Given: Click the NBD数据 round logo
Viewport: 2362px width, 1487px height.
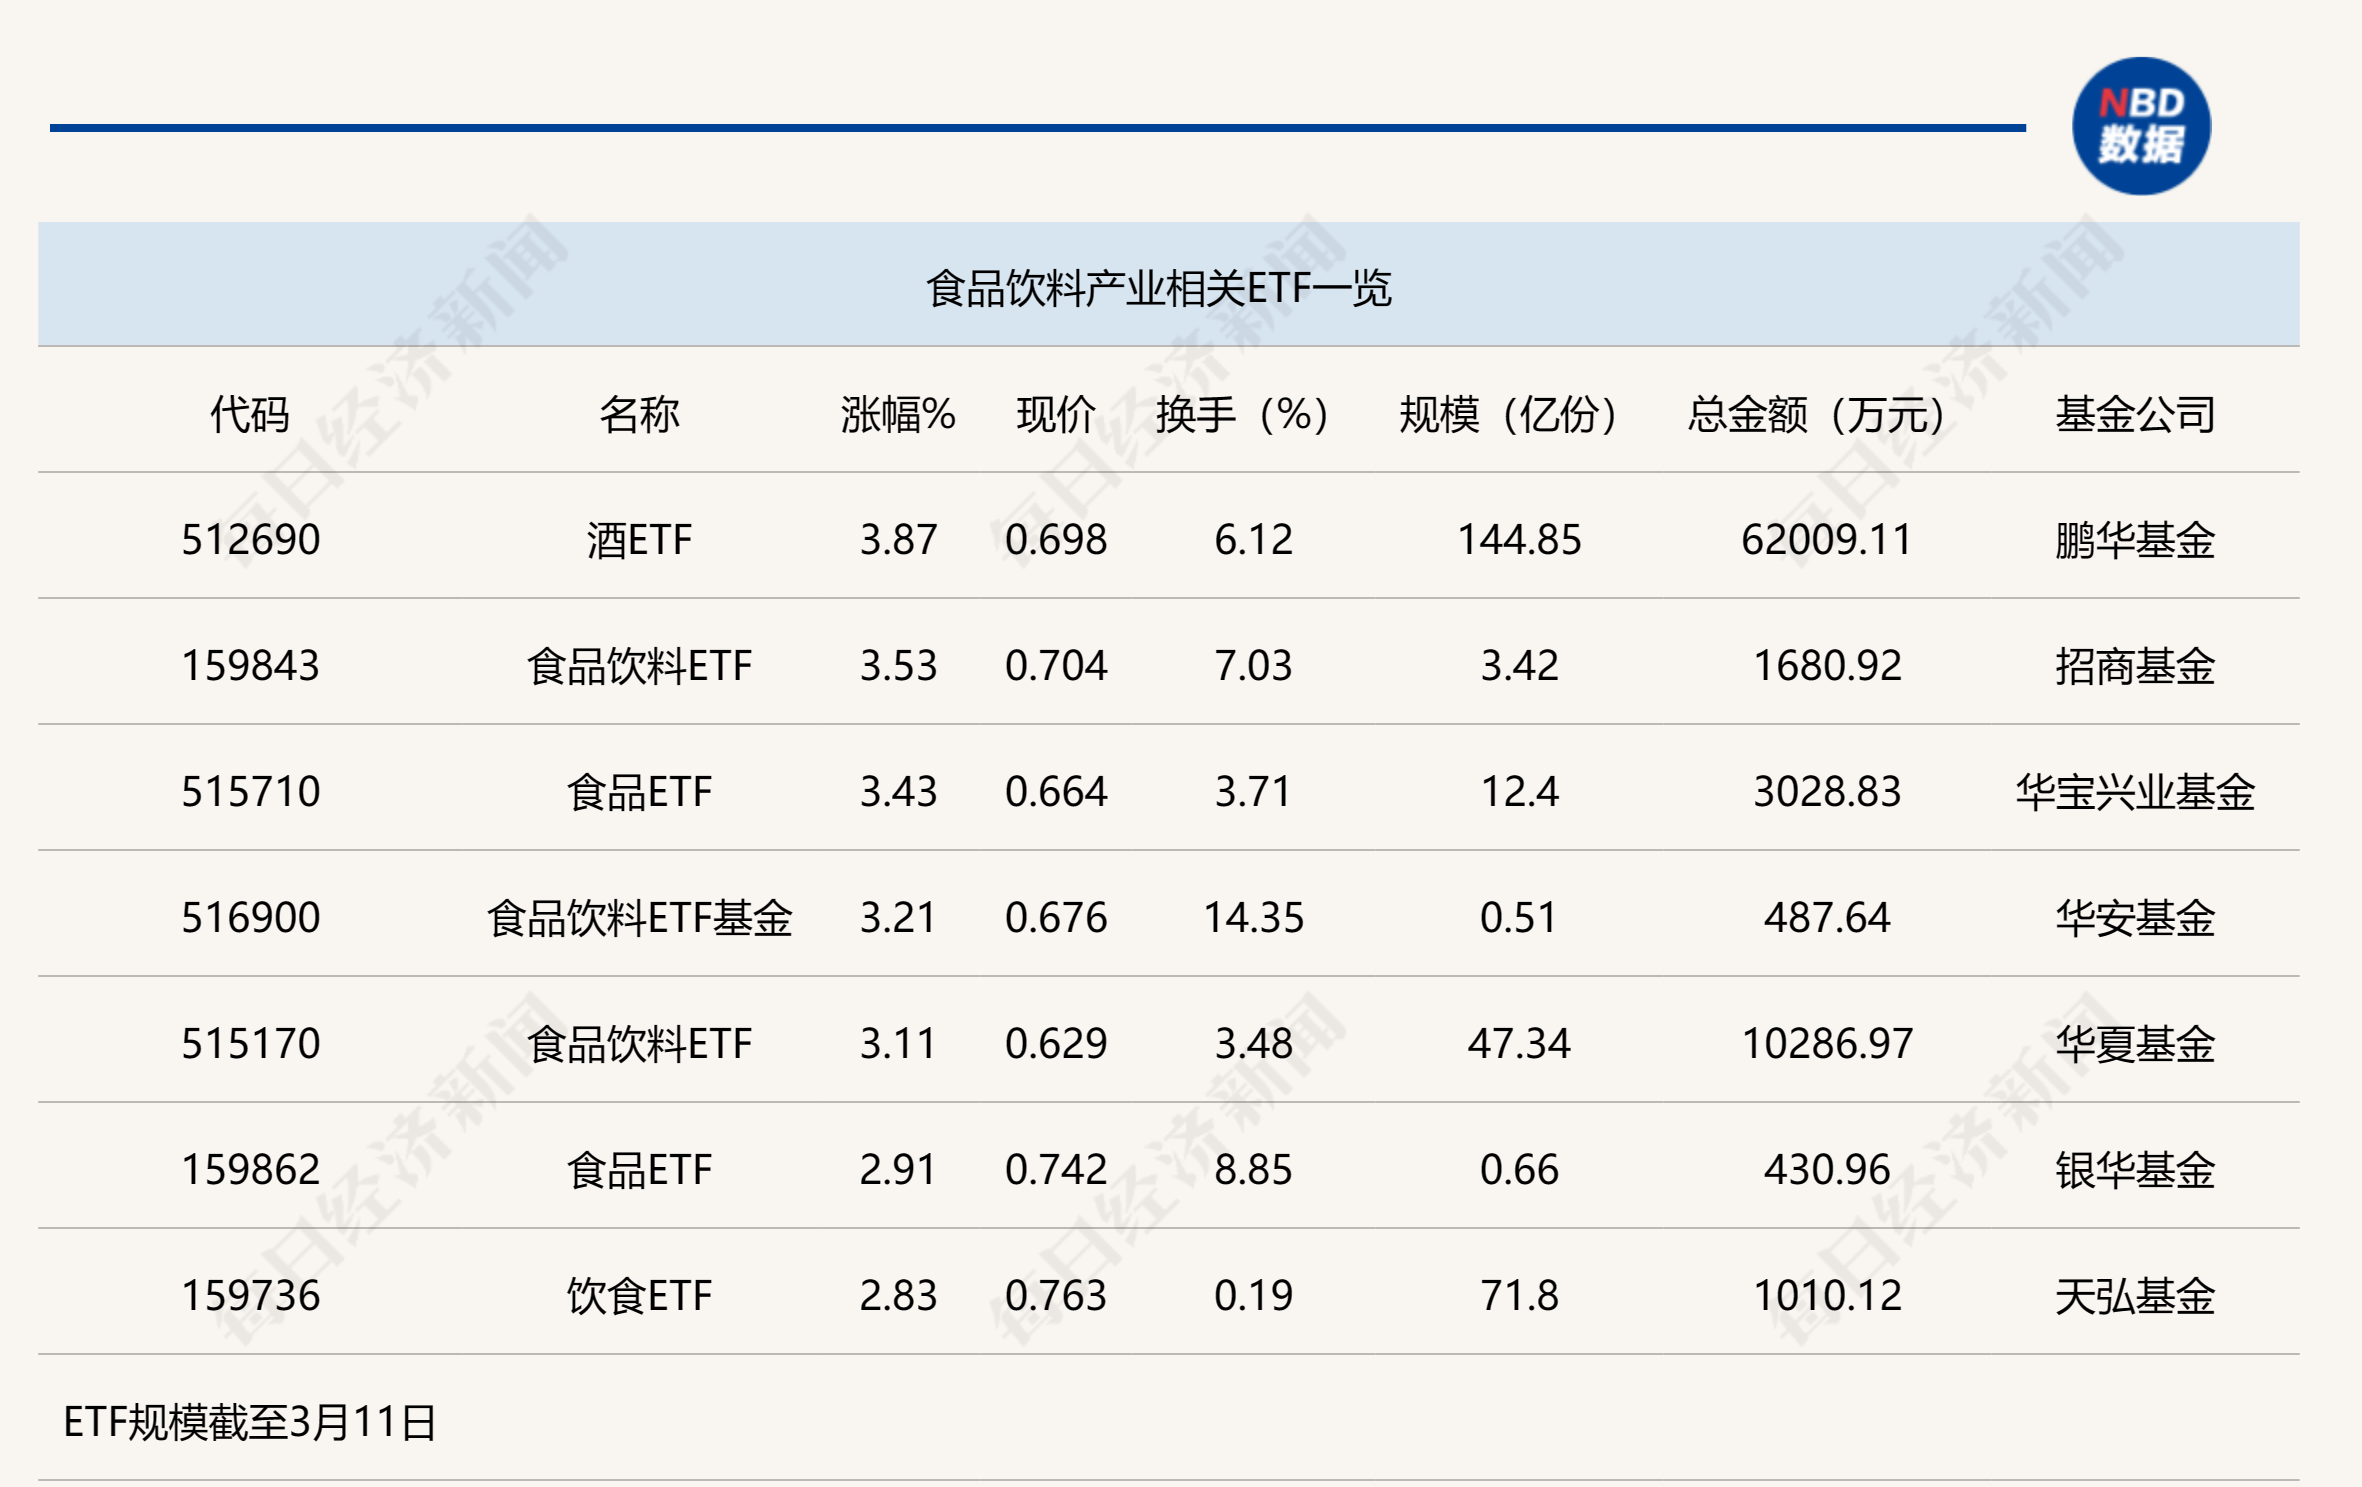Looking at the screenshot, I should point(2140,126).
